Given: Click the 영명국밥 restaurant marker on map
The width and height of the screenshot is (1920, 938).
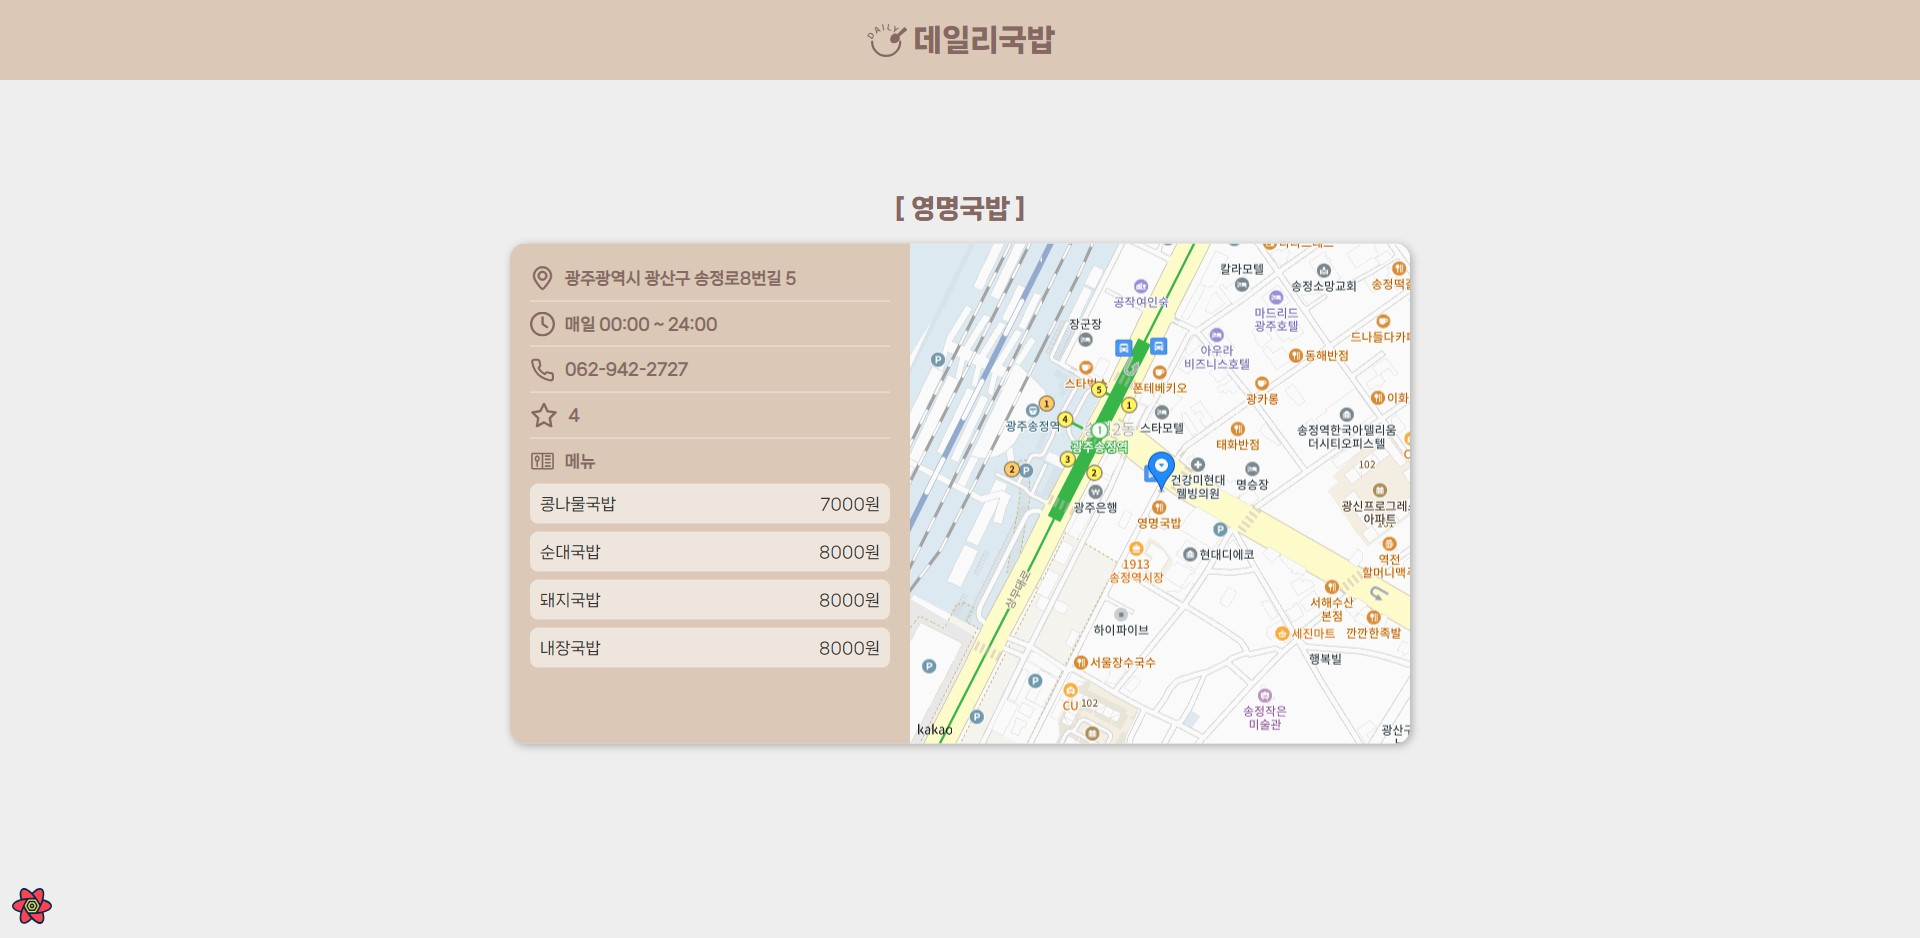Looking at the screenshot, I should 1159,508.
